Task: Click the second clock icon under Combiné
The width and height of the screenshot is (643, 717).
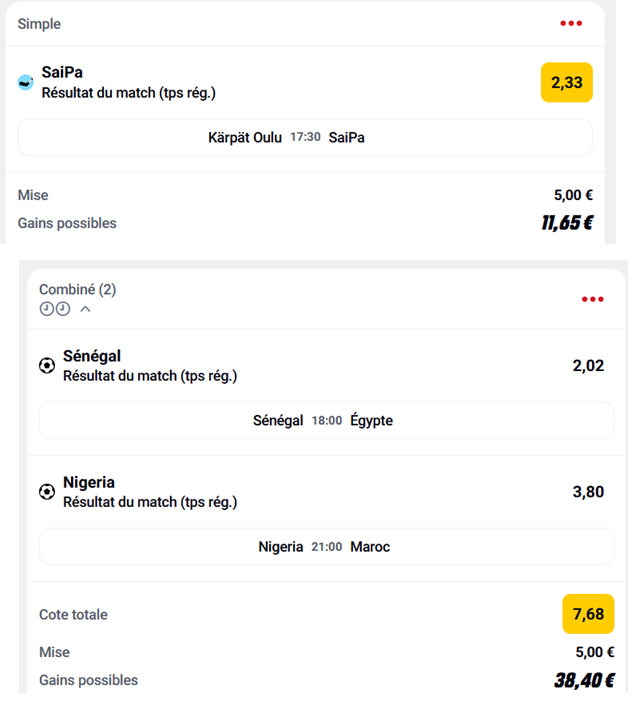Action: pos(63,309)
